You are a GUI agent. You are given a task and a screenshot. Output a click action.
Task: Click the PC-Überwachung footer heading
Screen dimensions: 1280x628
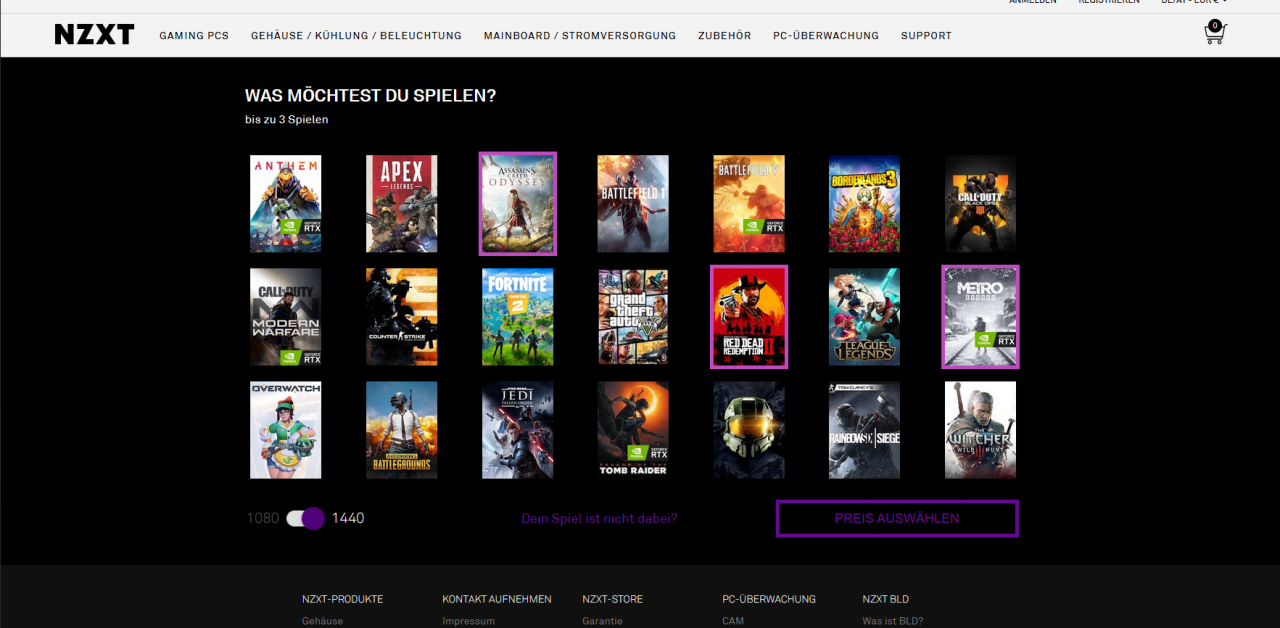[x=769, y=599]
